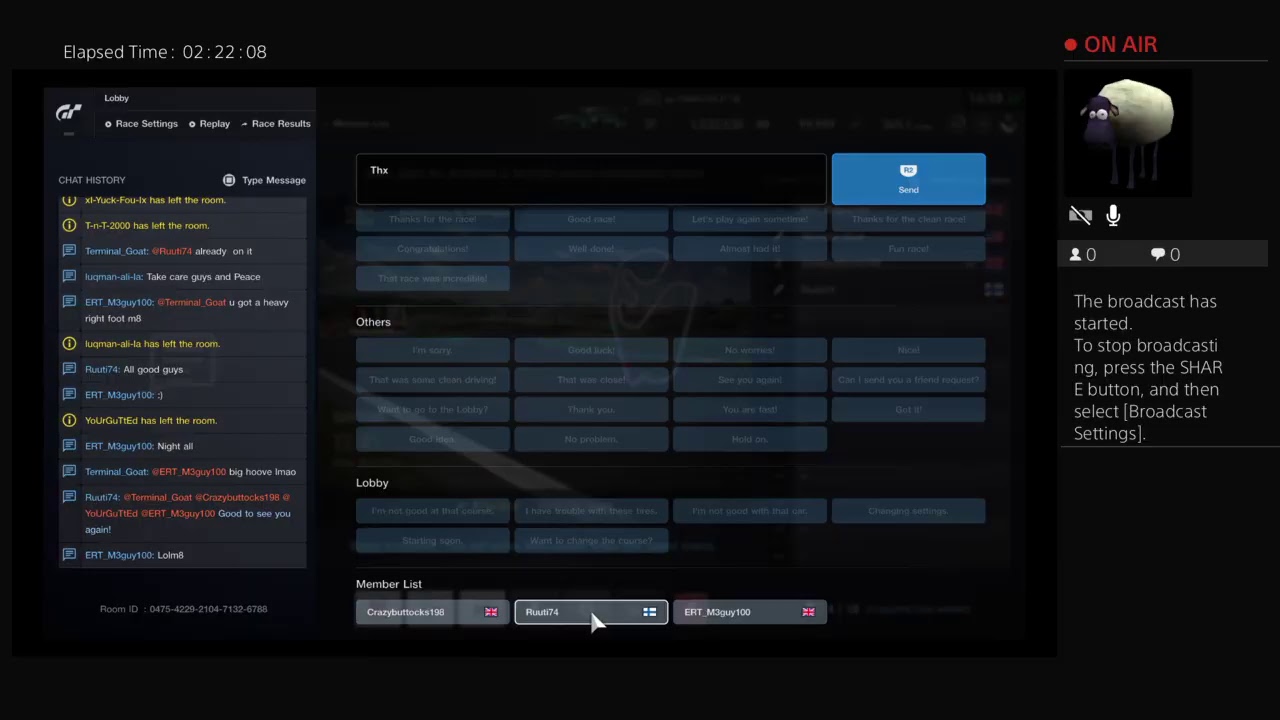
Task: Pick the 'I'm sorry.' message
Action: coord(432,350)
